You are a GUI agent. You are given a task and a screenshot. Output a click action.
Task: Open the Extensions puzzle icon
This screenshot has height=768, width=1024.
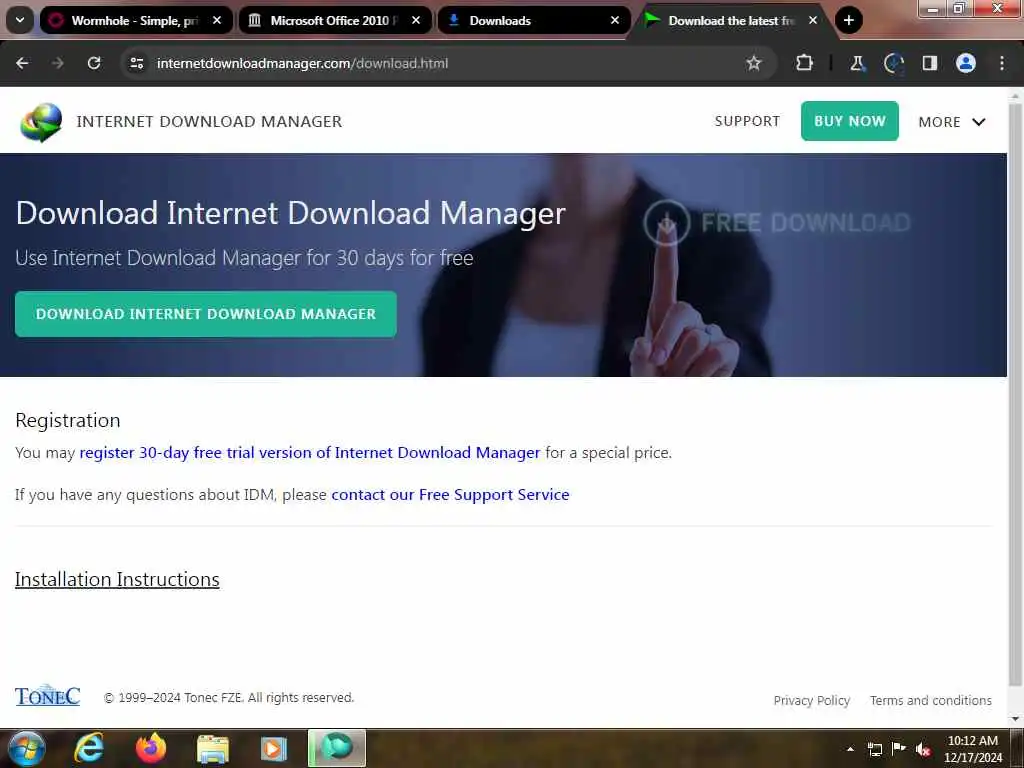[x=805, y=63]
